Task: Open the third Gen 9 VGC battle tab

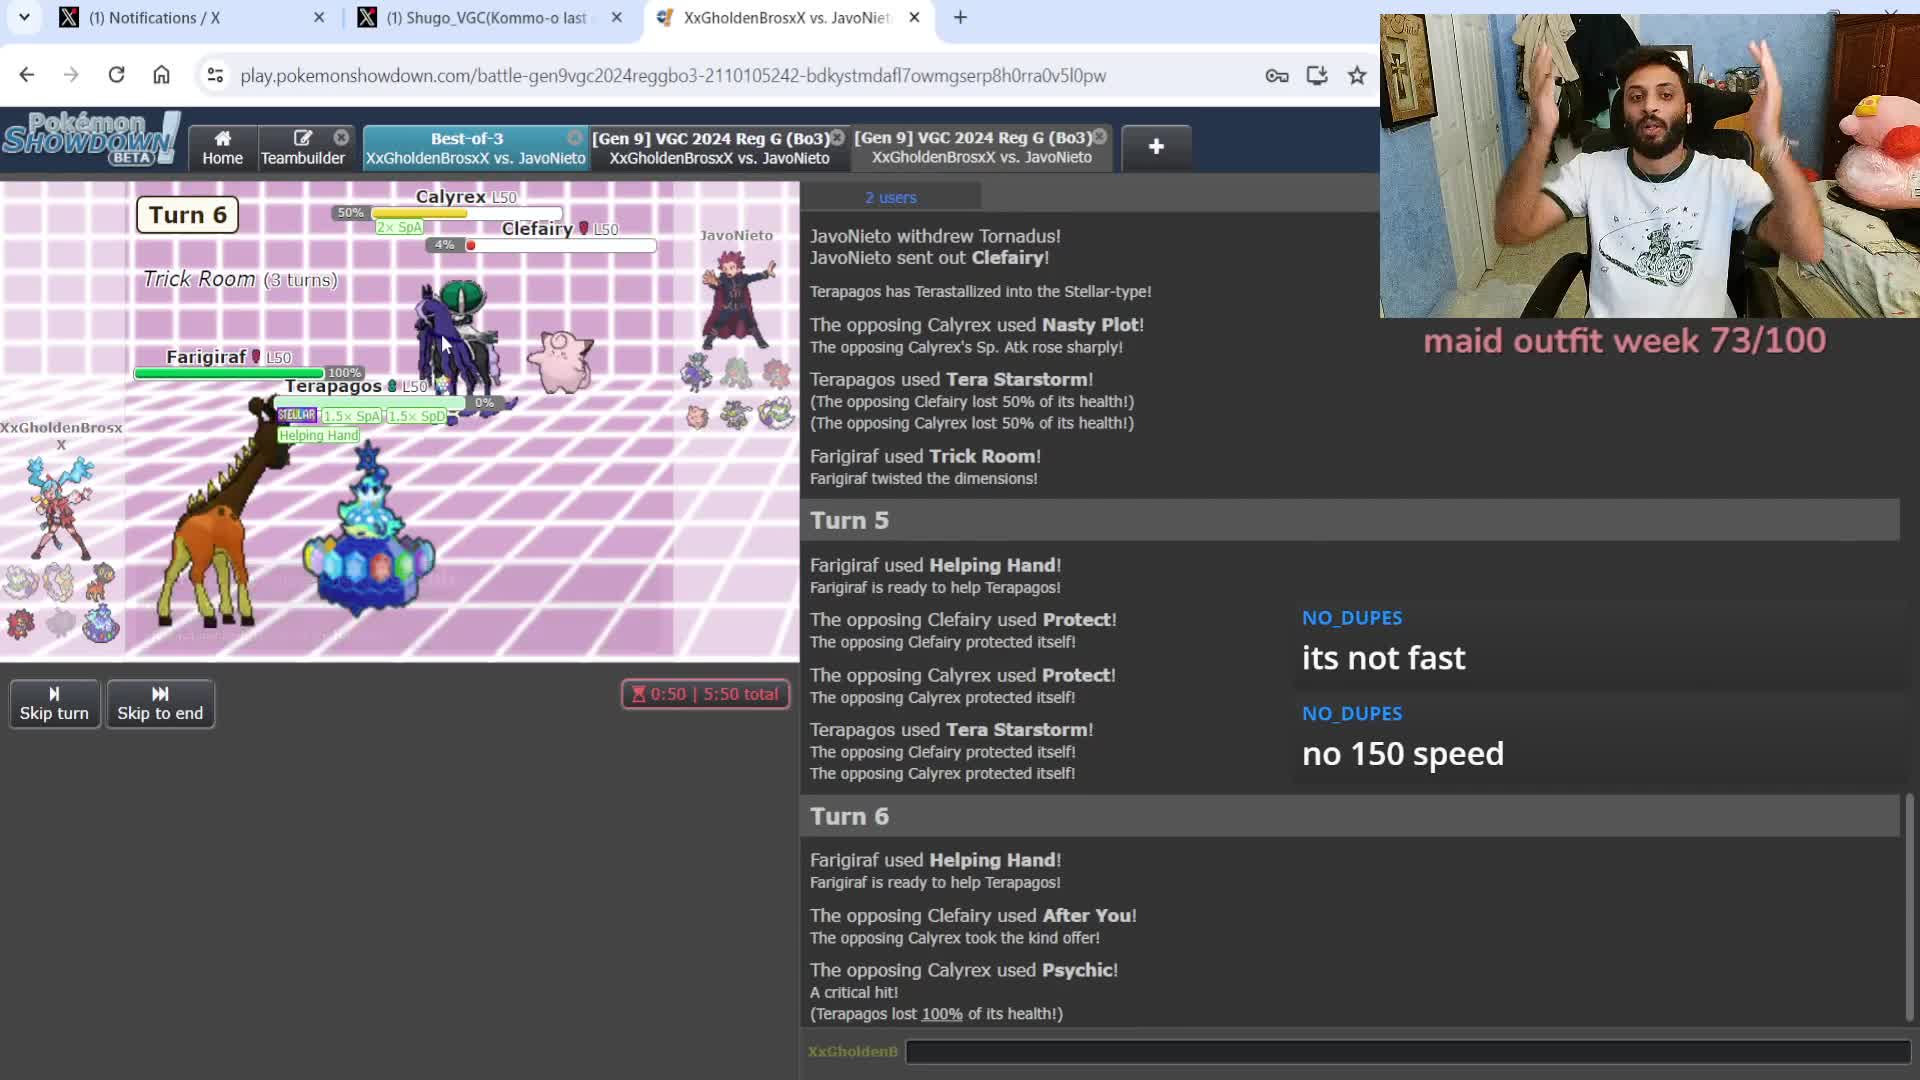Action: (x=981, y=147)
